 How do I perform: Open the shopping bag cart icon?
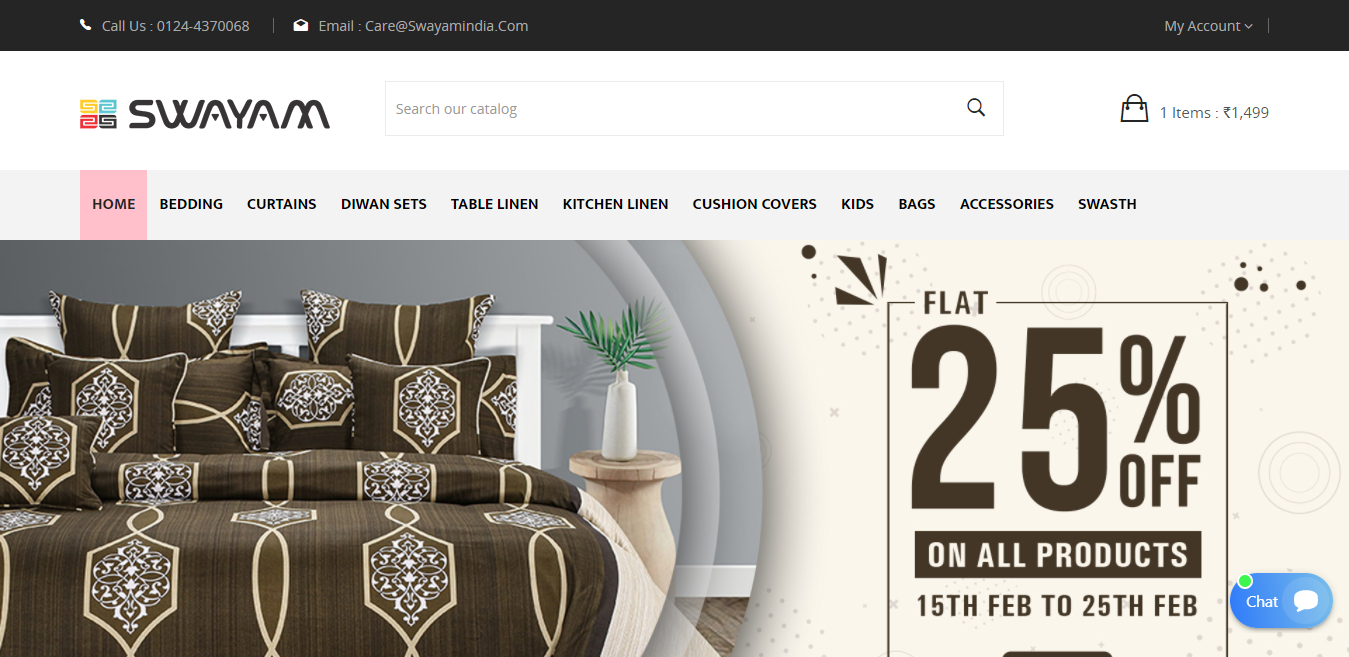click(x=1134, y=108)
